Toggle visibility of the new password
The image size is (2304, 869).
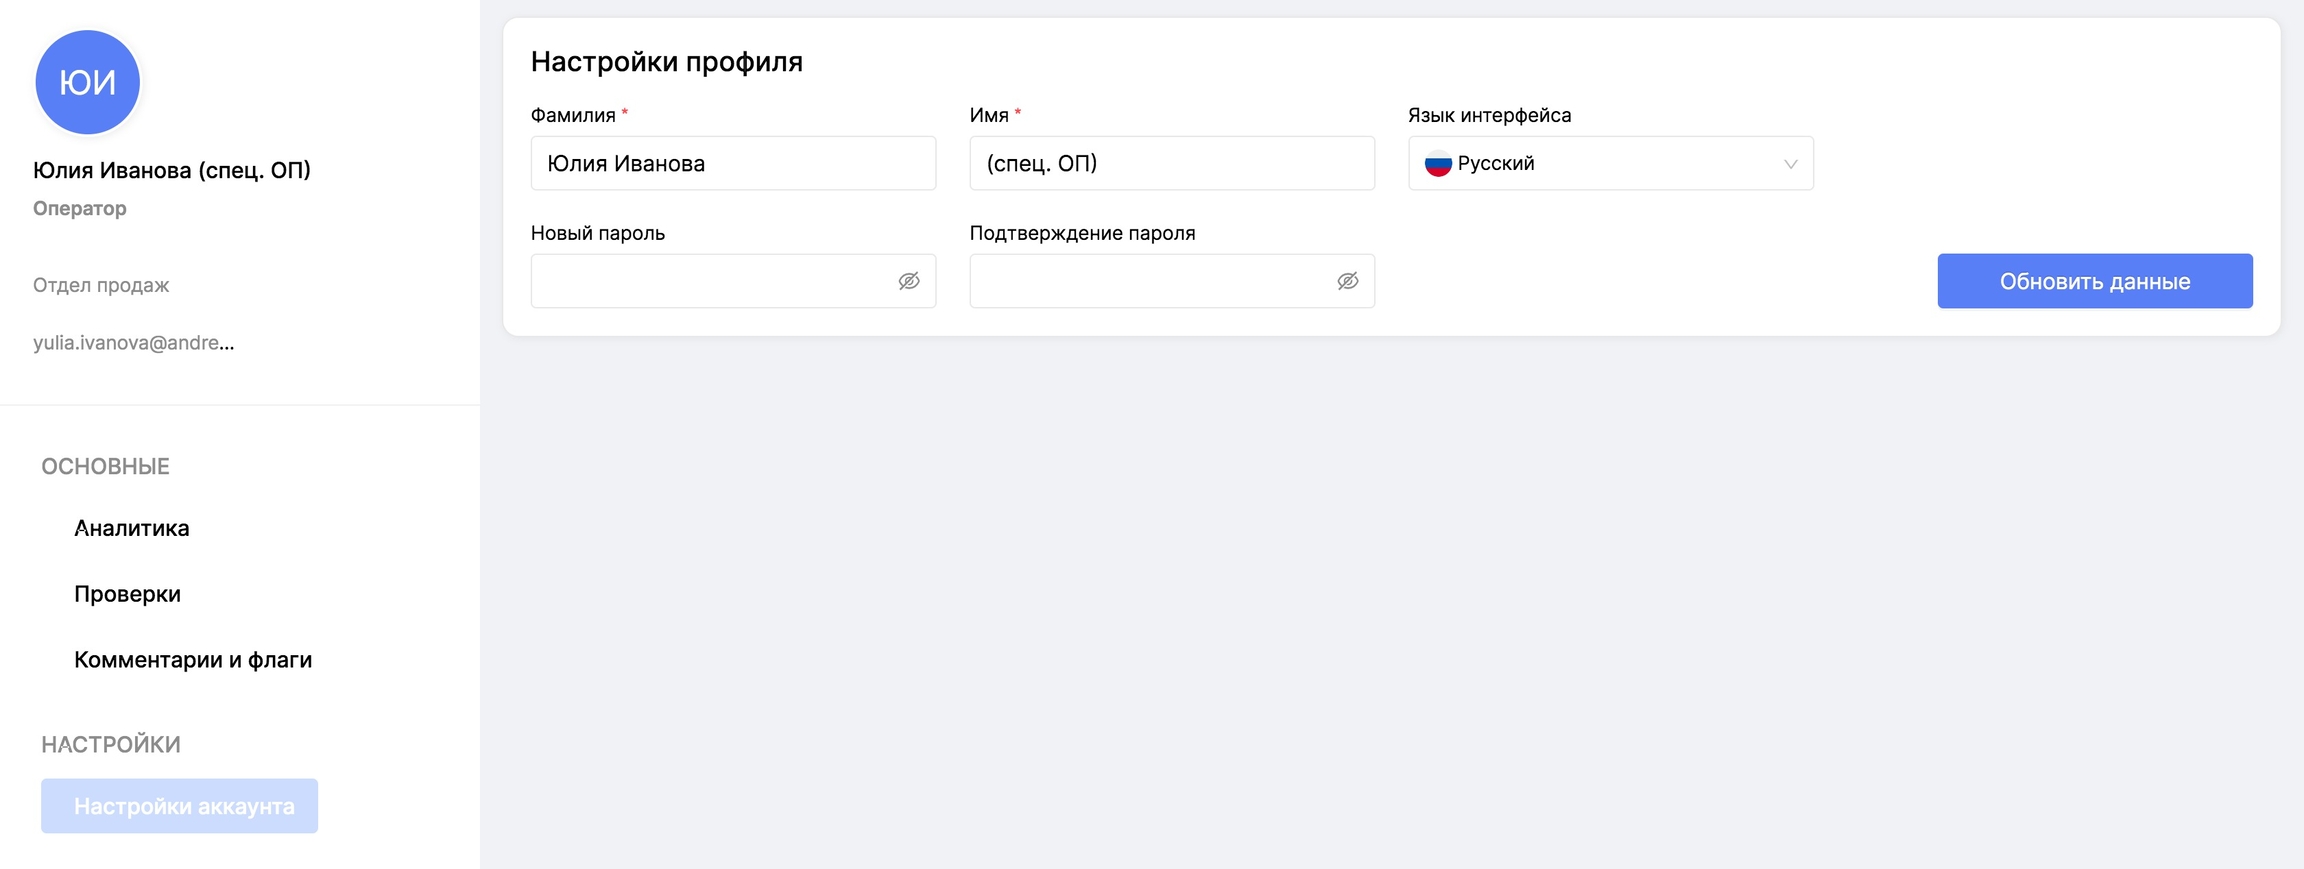coord(908,281)
